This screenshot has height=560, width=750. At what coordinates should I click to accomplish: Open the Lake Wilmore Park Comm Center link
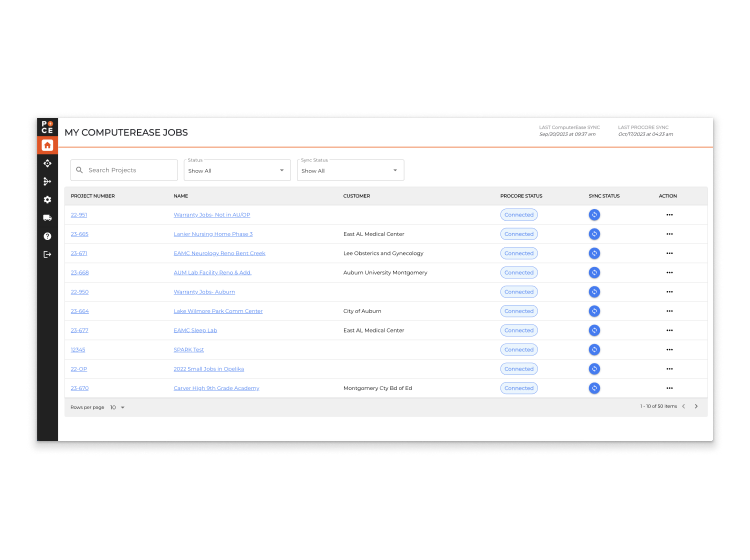click(x=218, y=311)
